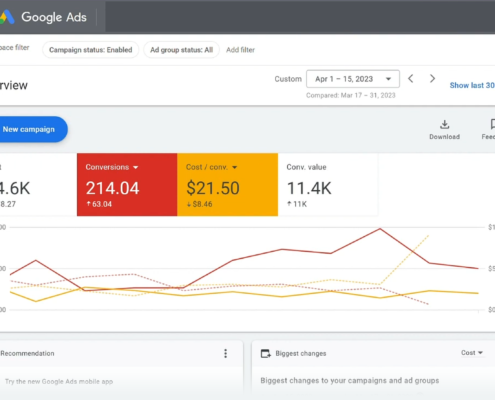Click Try the new Google Ads mobile app
The image size is (495, 400).
click(59, 381)
